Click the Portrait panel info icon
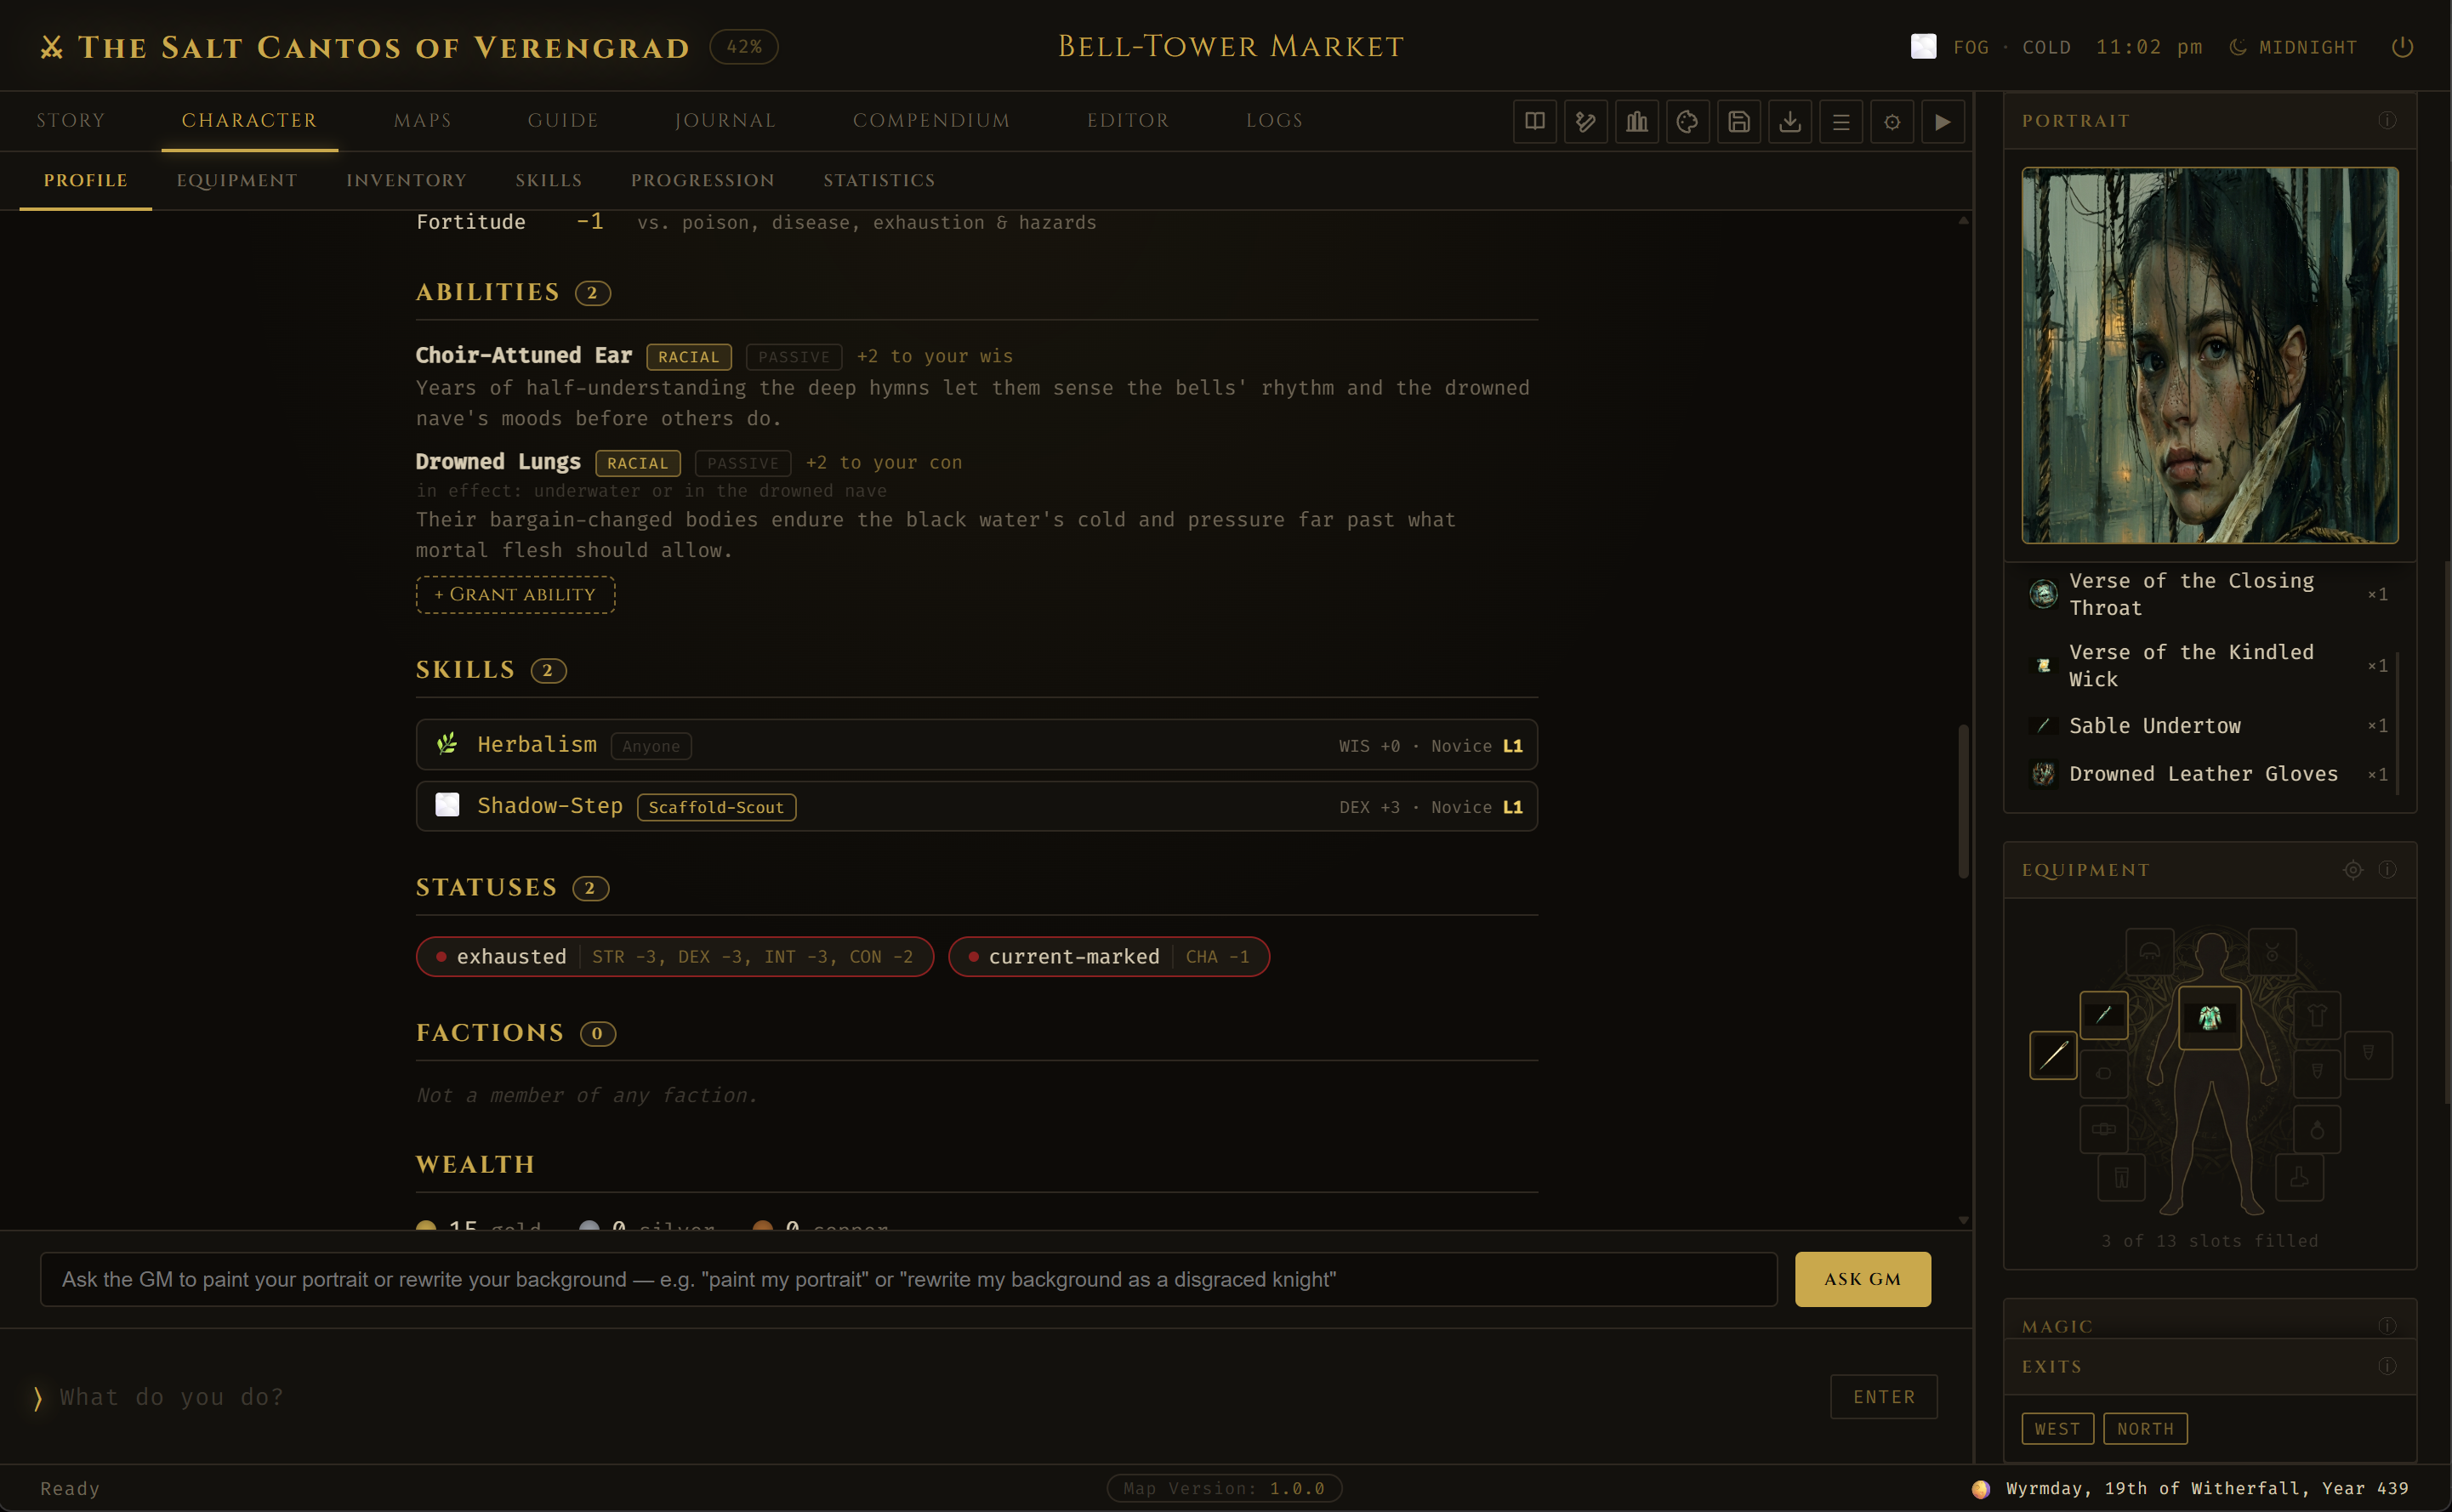 2387,120
